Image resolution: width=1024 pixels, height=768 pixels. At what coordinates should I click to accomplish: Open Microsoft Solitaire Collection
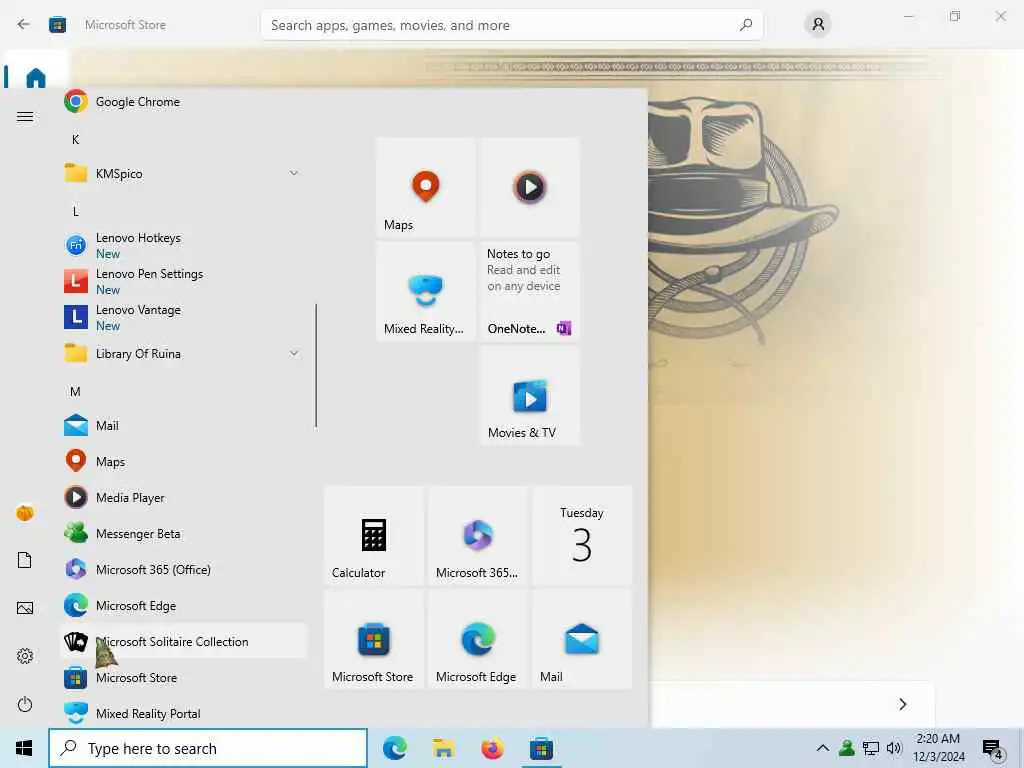tap(183, 642)
